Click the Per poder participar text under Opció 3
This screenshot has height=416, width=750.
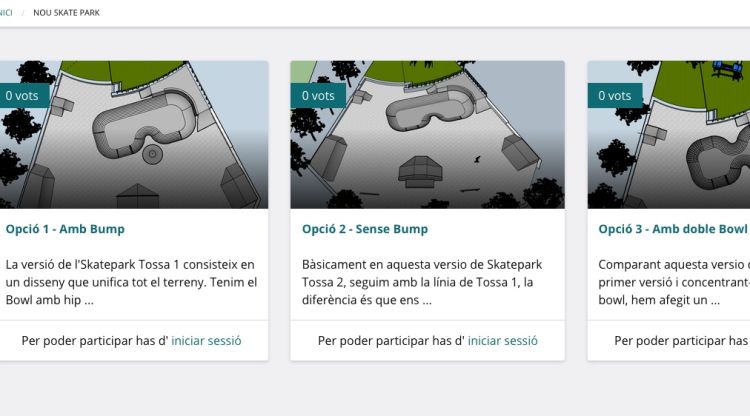click(x=682, y=341)
